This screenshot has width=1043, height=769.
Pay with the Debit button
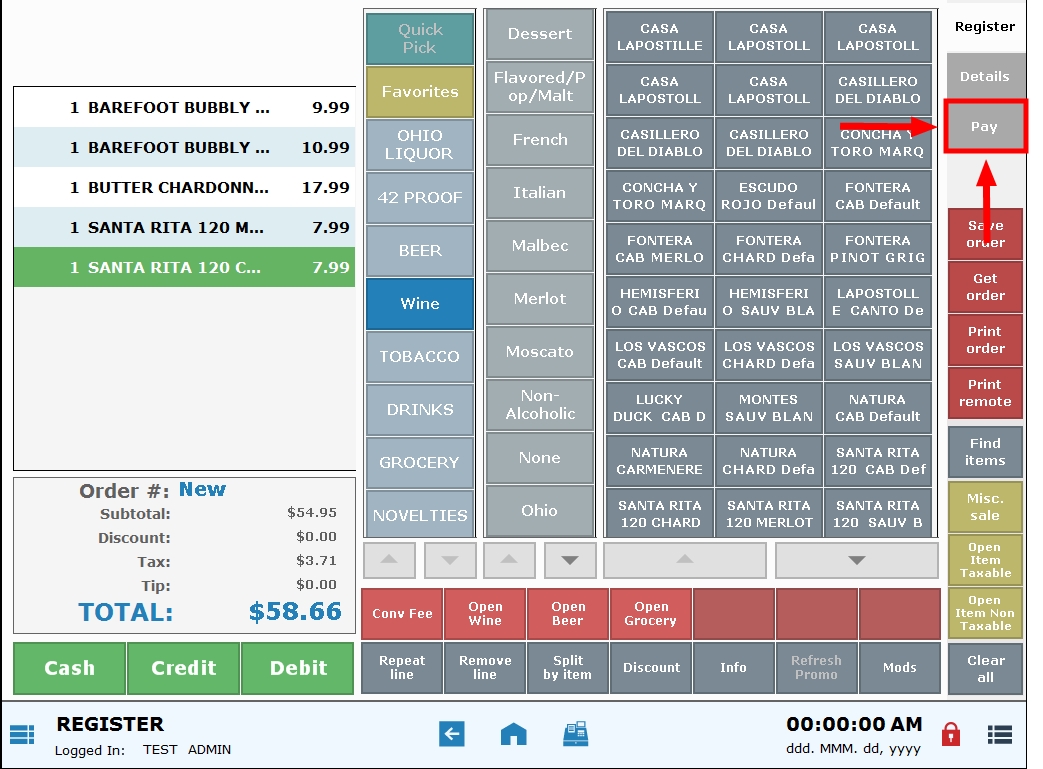[x=298, y=668]
